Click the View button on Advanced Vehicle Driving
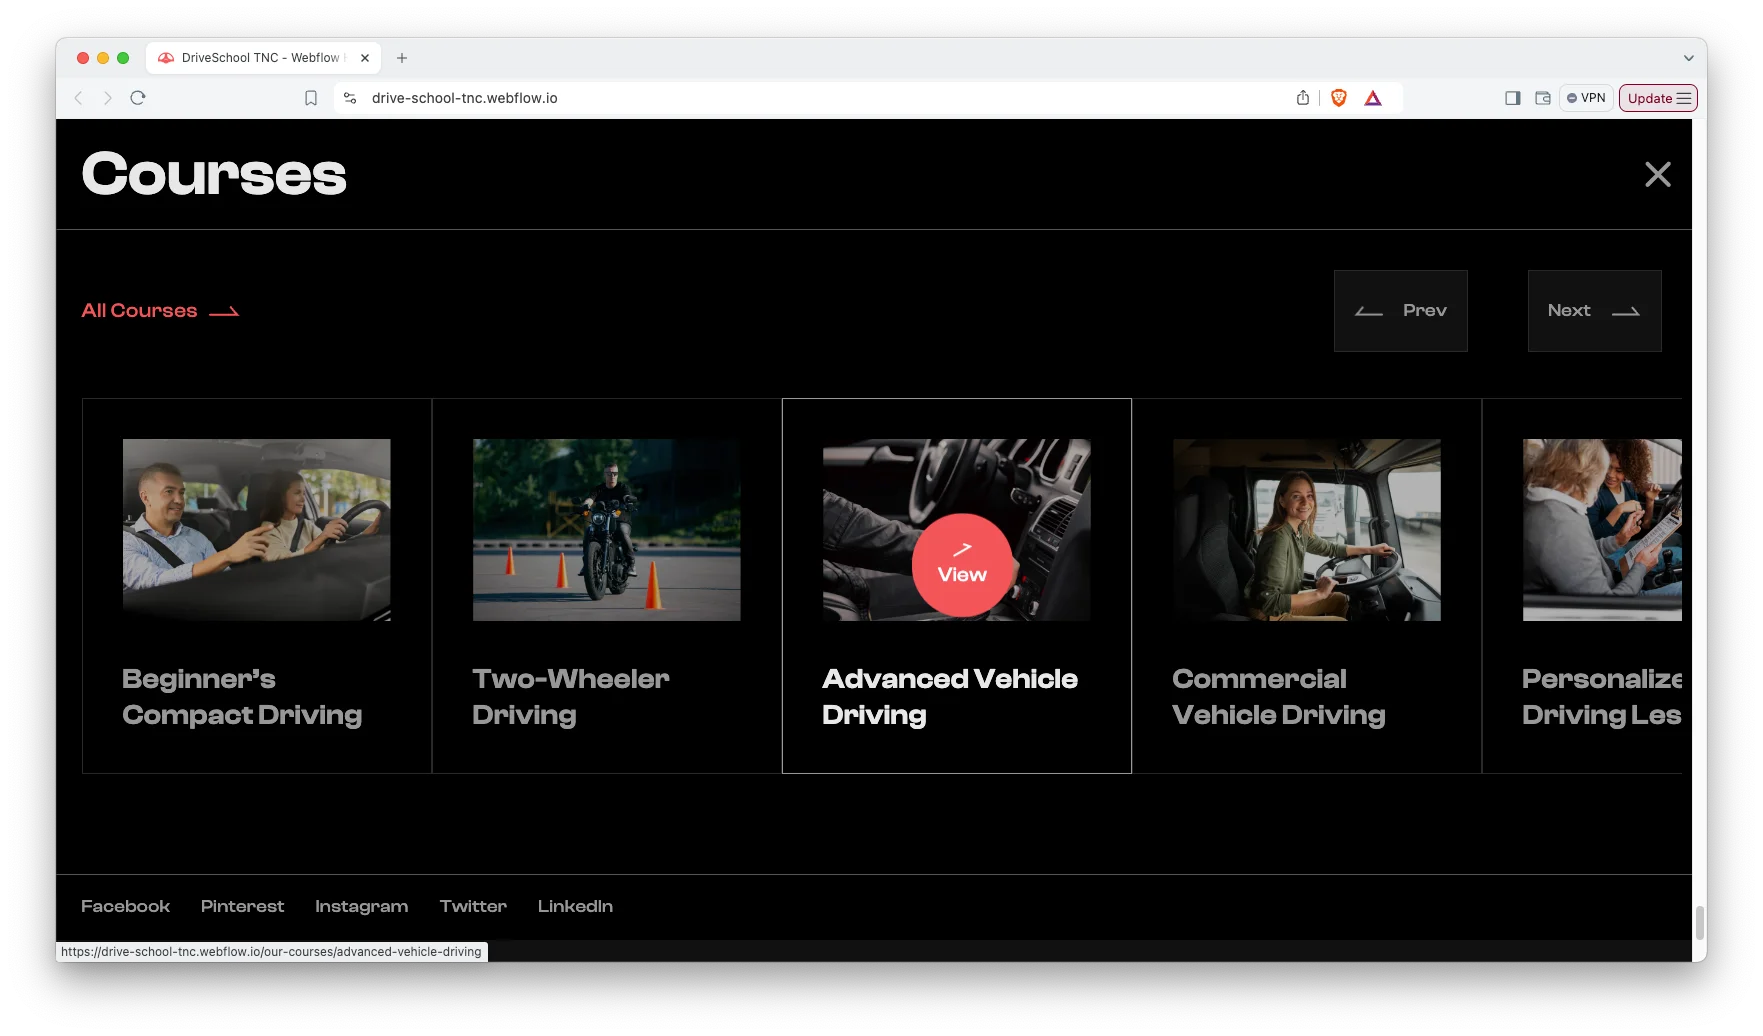 point(961,565)
